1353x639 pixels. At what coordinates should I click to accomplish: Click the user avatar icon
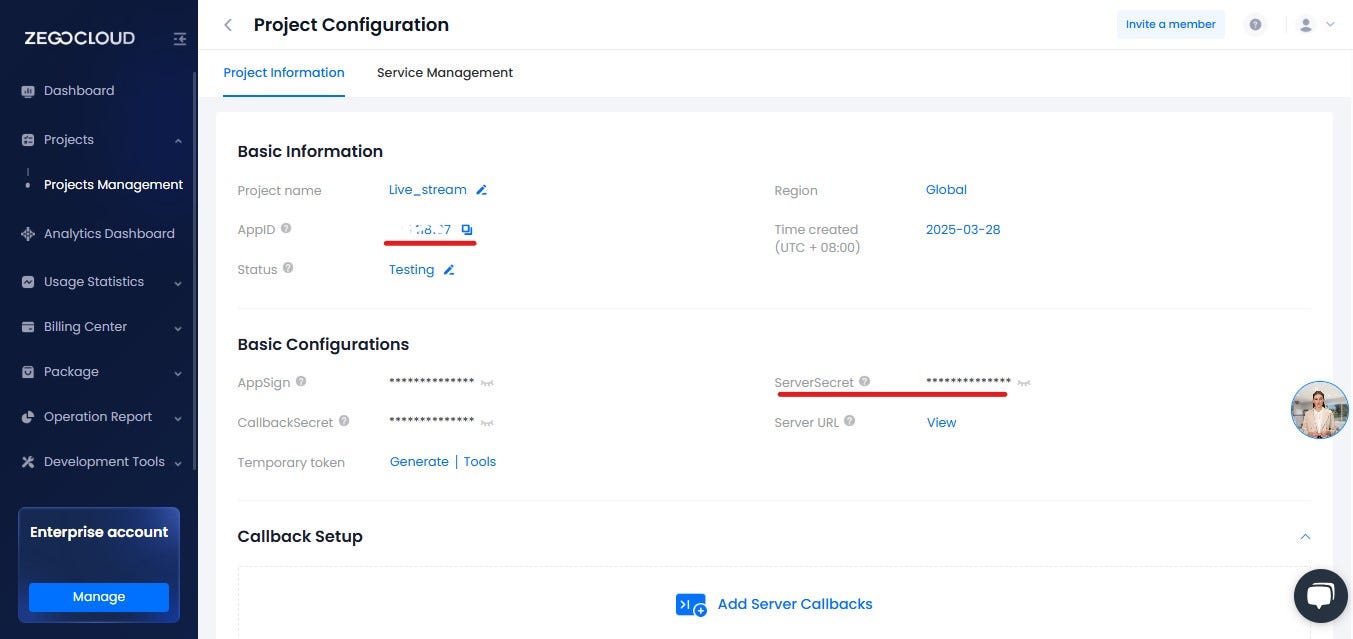[1305, 25]
